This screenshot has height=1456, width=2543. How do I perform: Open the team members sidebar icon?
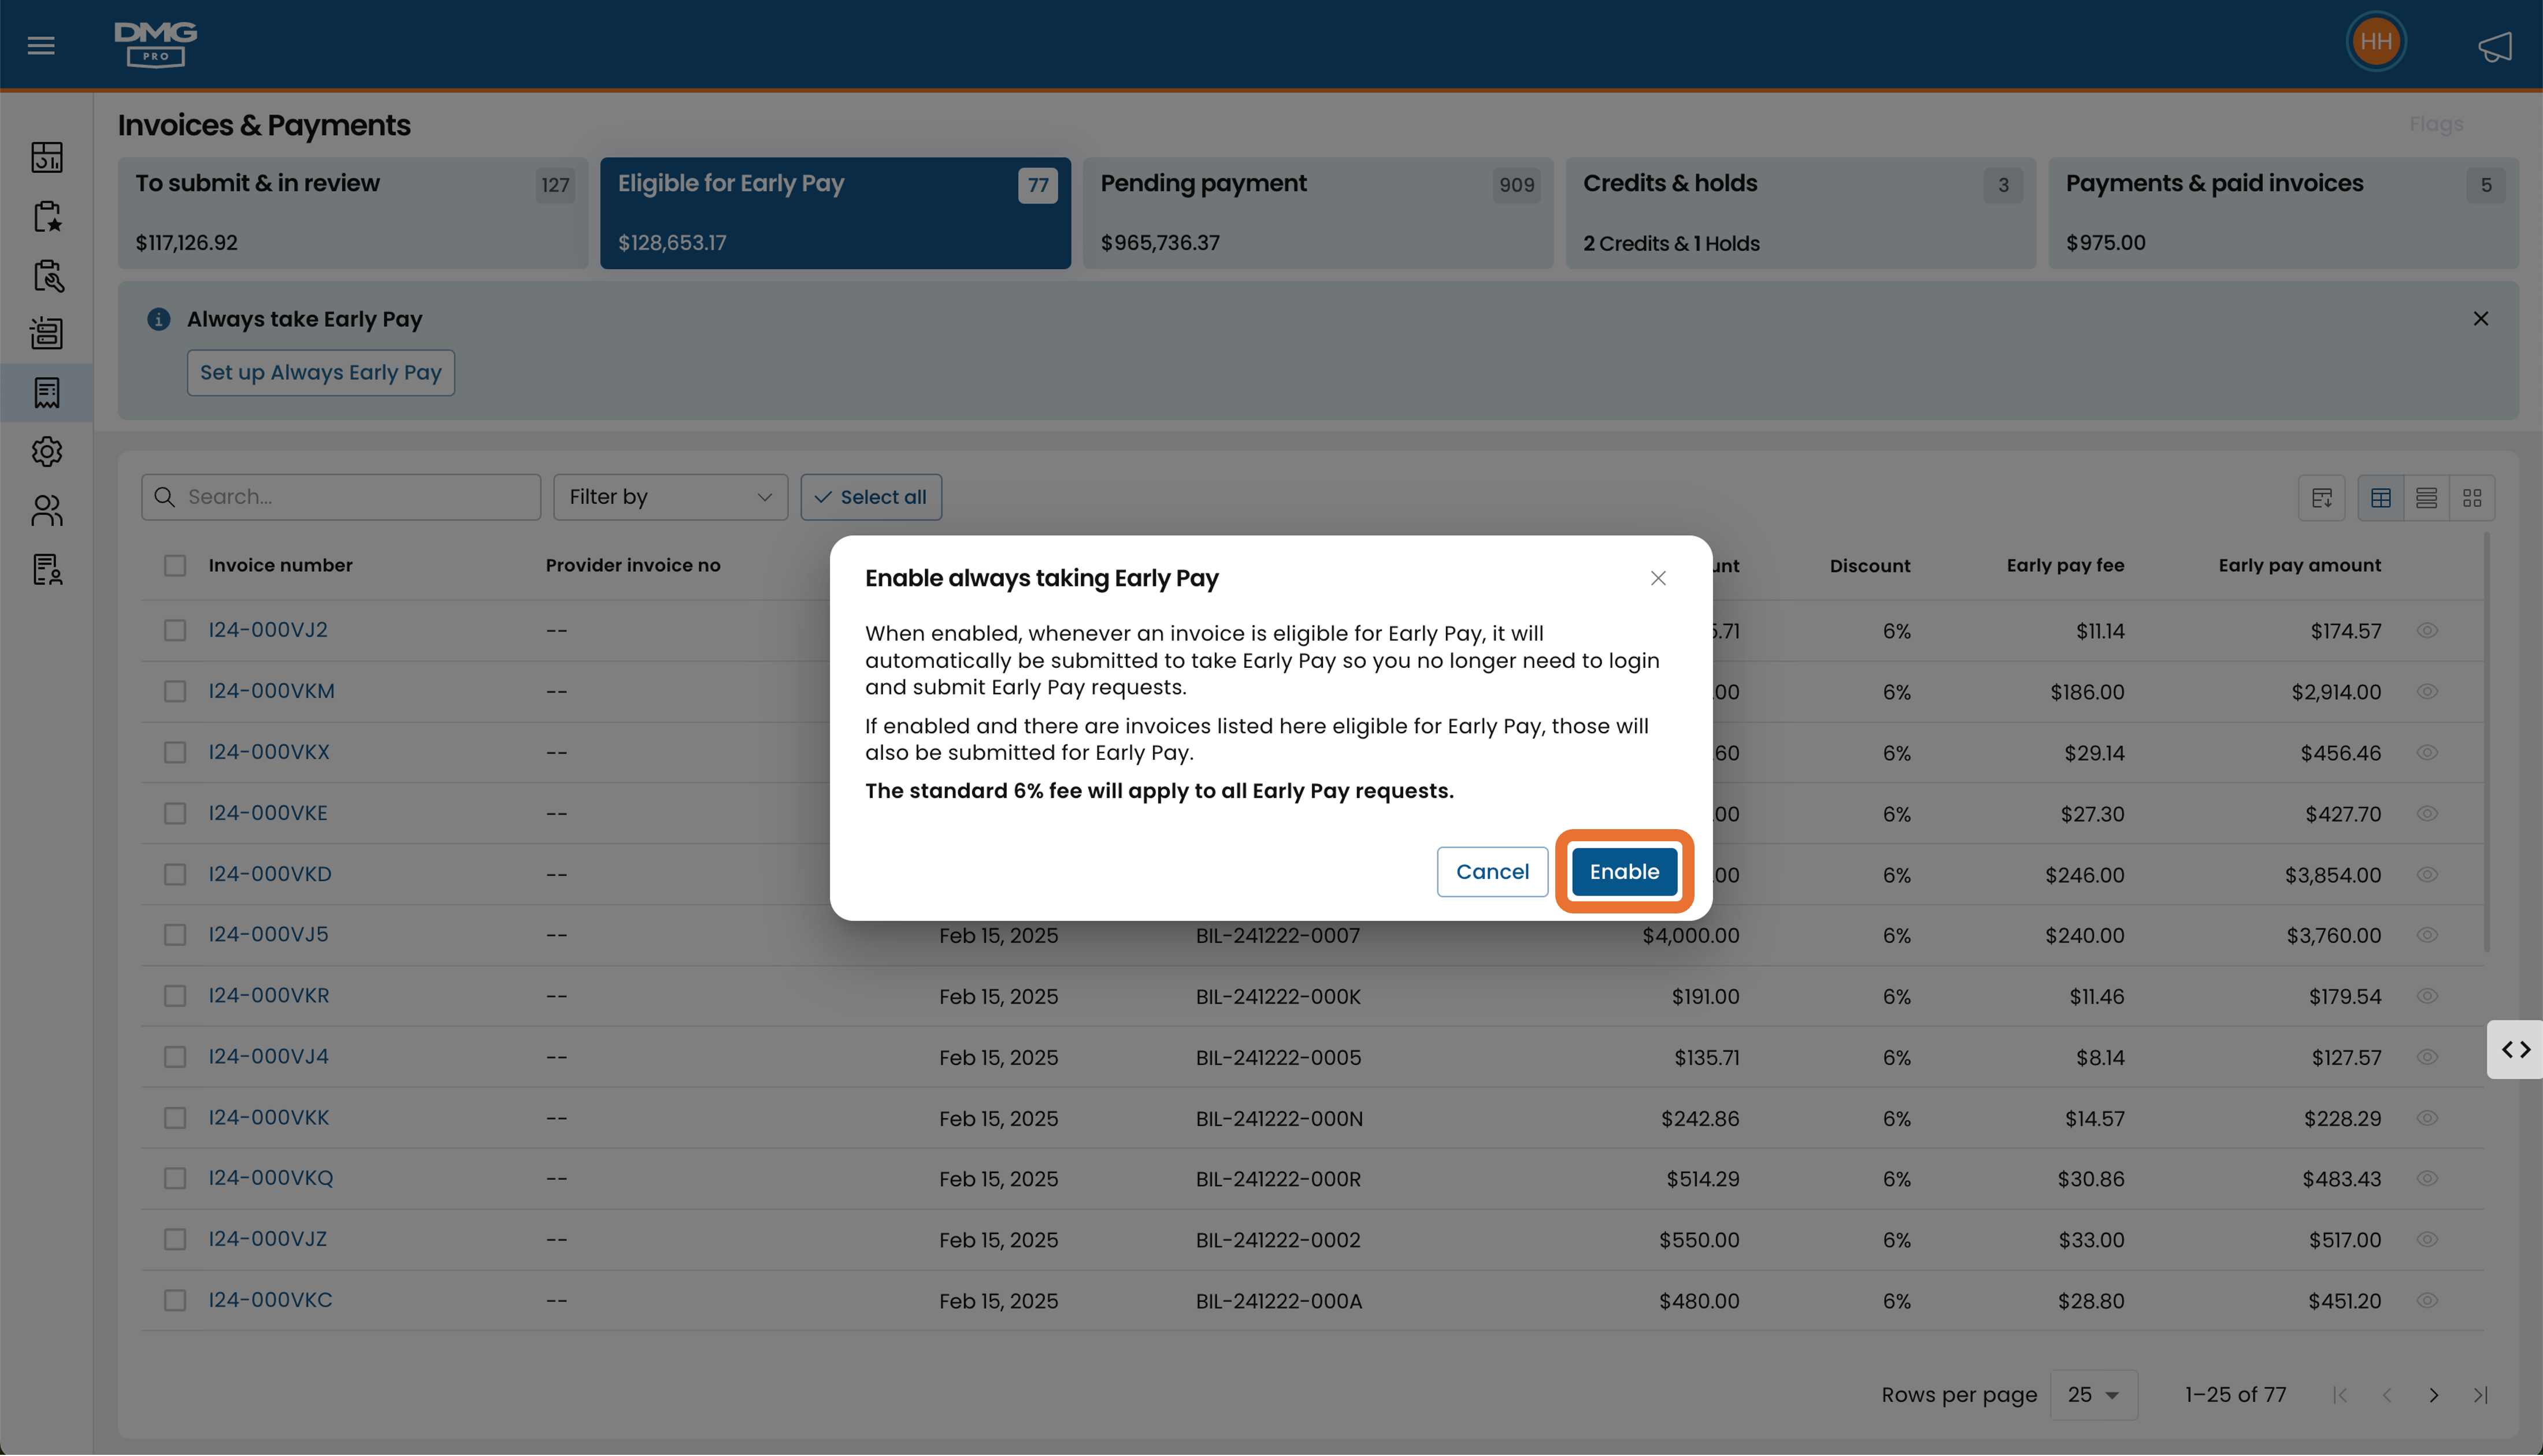pos(46,511)
